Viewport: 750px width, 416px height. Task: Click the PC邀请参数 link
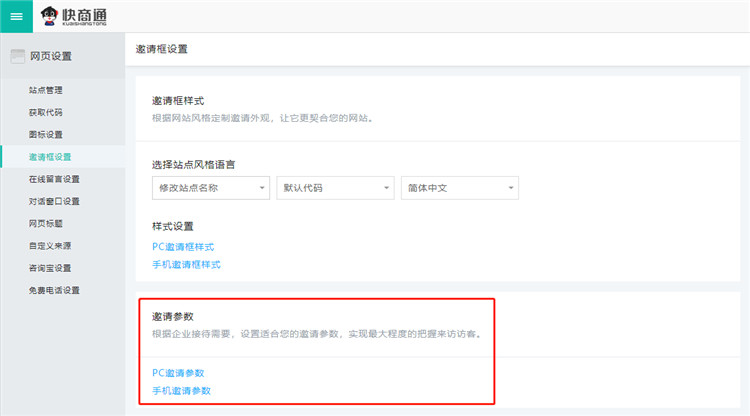178,372
